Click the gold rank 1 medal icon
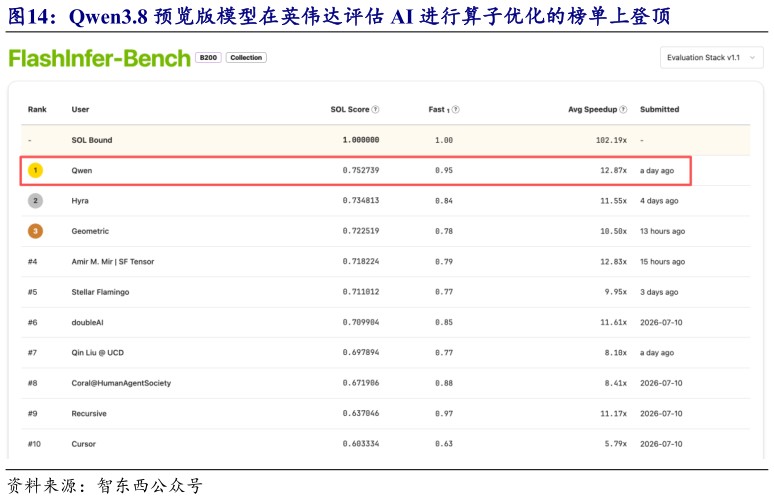This screenshot has width=774, height=499. (35, 170)
